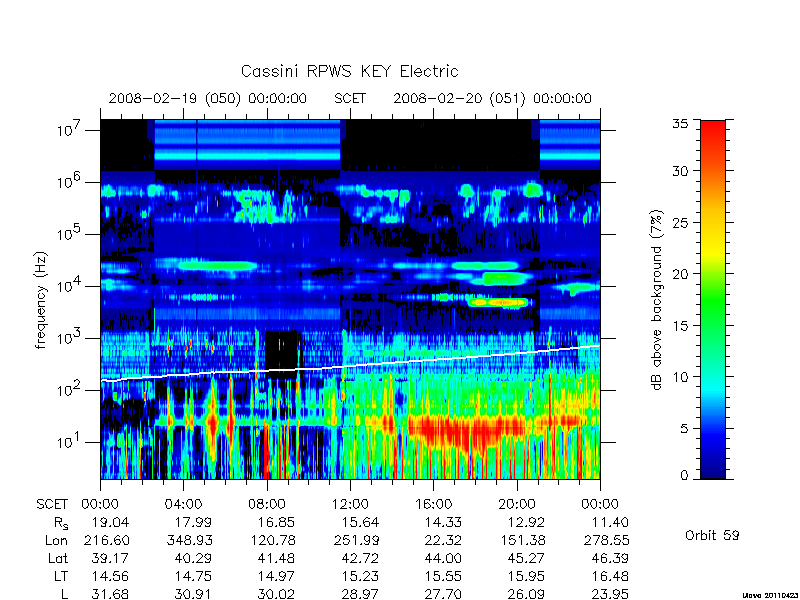Viewport: 800px width, 600px height.
Task: Click the 'Lat' row label
Action: [x=58, y=559]
